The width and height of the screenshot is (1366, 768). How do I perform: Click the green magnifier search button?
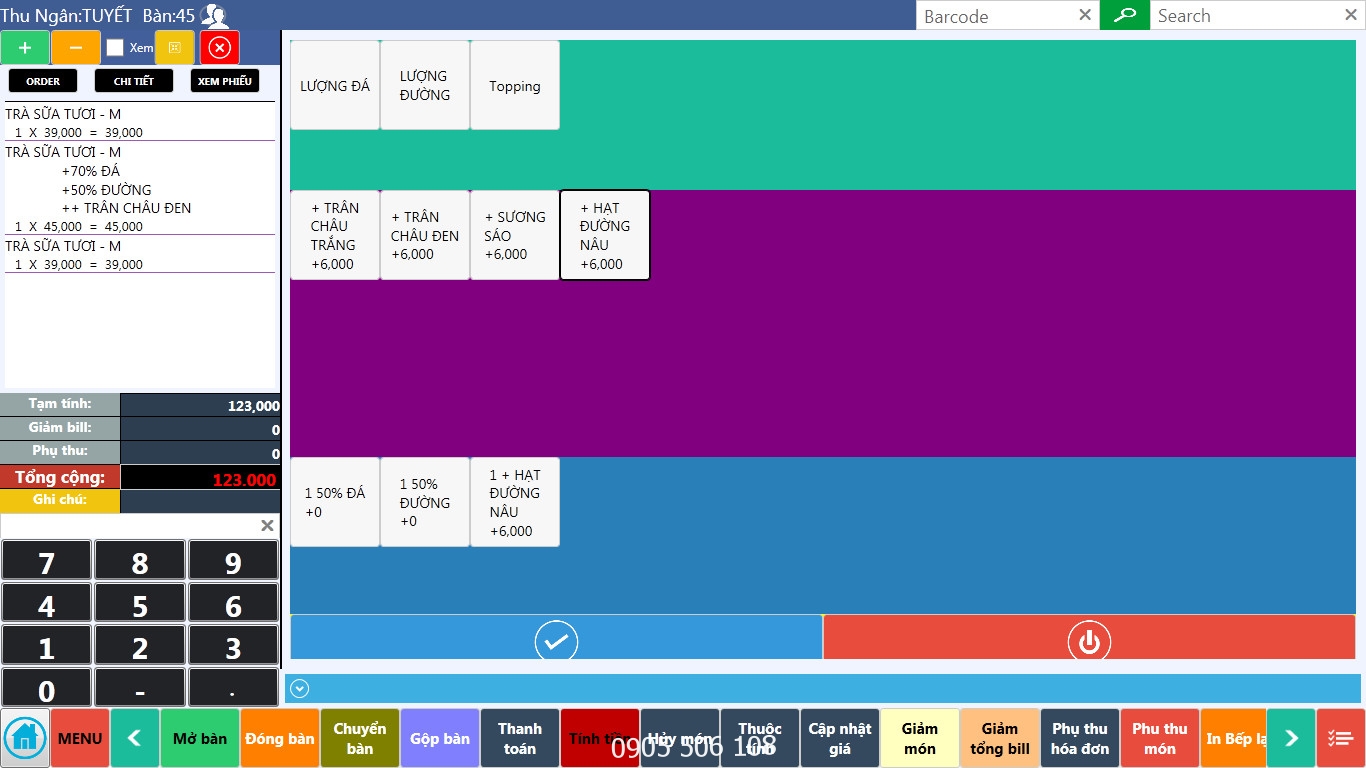pos(1125,15)
